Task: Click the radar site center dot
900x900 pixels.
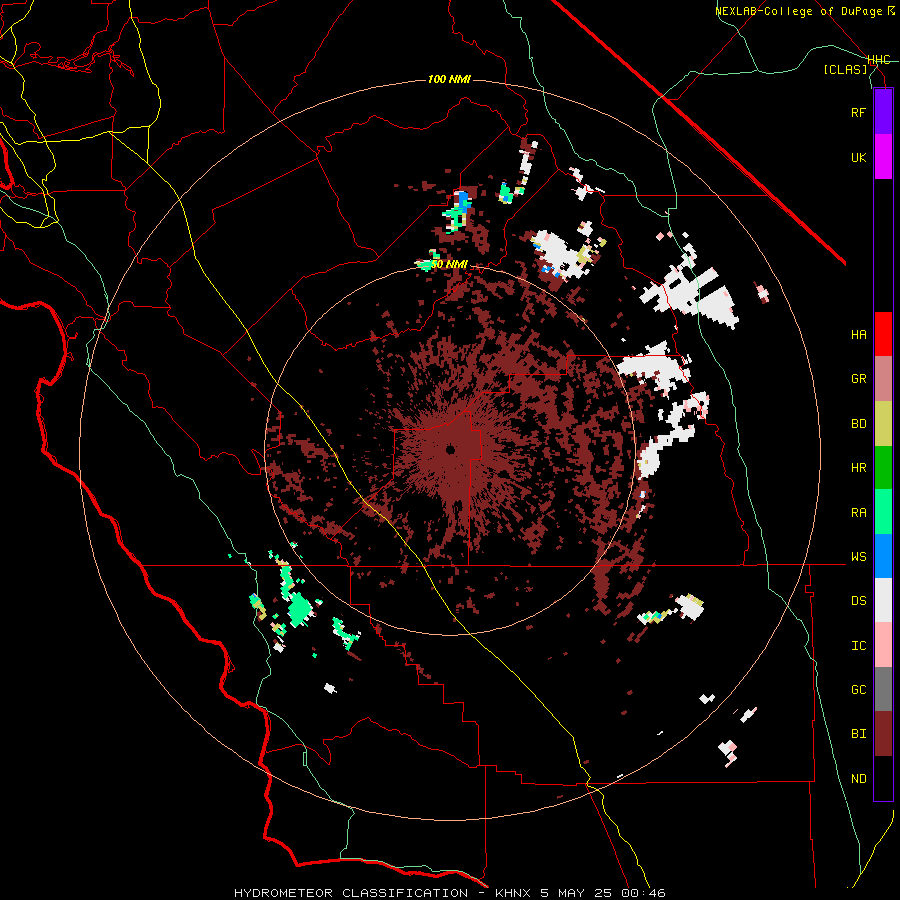Action: pyautogui.click(x=451, y=449)
